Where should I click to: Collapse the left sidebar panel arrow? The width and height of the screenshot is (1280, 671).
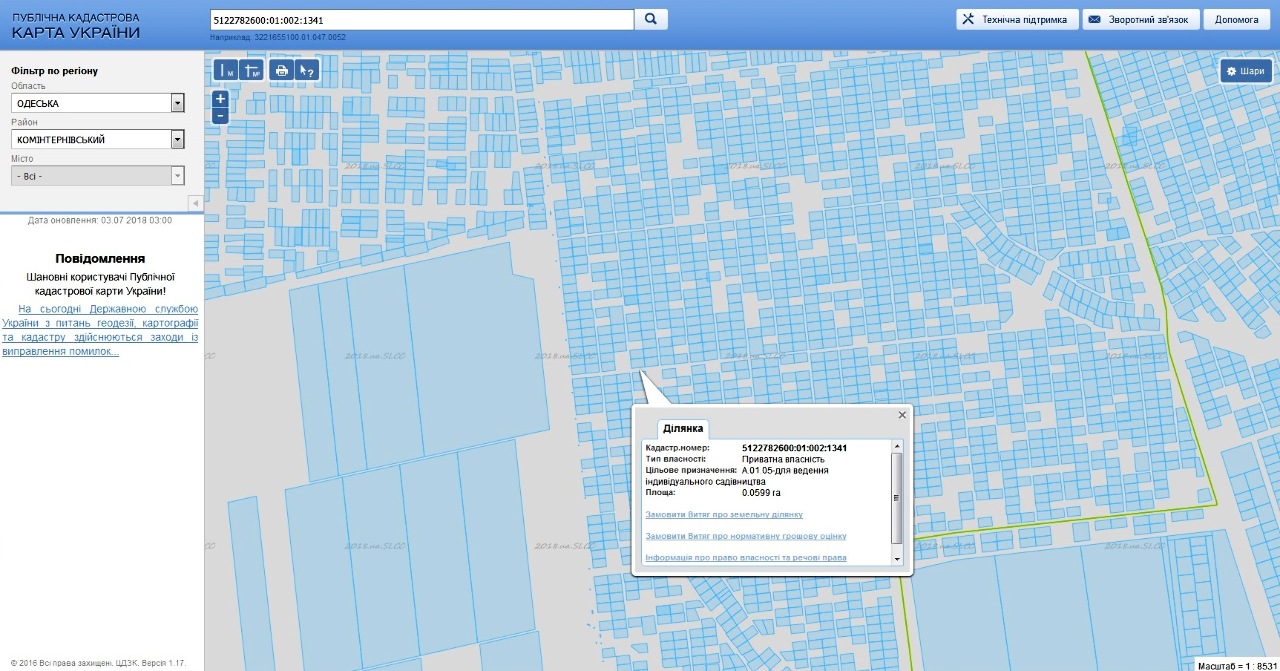click(x=194, y=203)
